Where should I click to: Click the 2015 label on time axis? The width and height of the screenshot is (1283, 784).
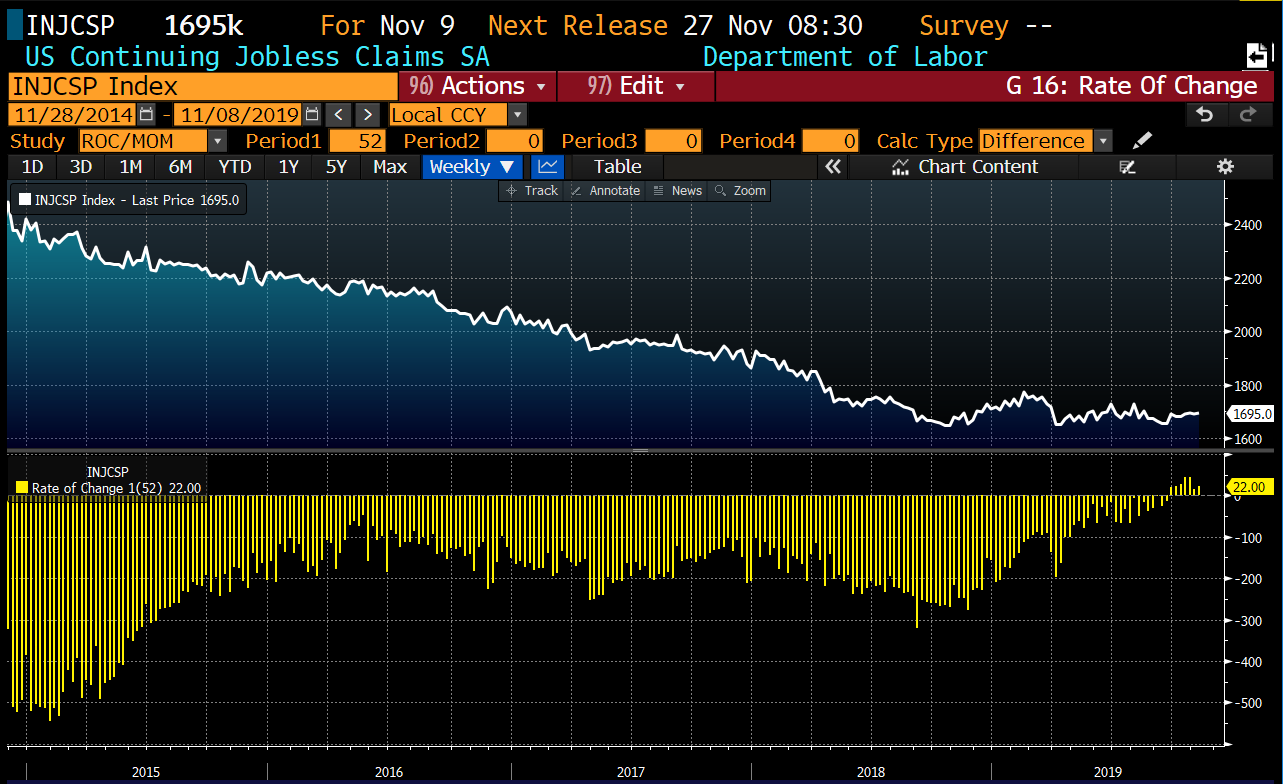point(146,772)
